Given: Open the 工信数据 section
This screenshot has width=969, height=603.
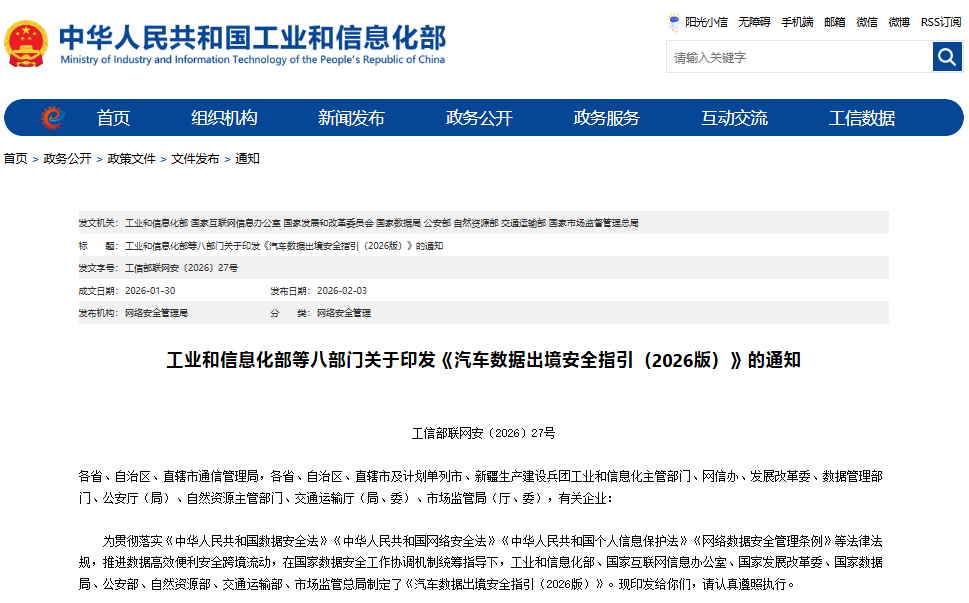Looking at the screenshot, I should (862, 116).
